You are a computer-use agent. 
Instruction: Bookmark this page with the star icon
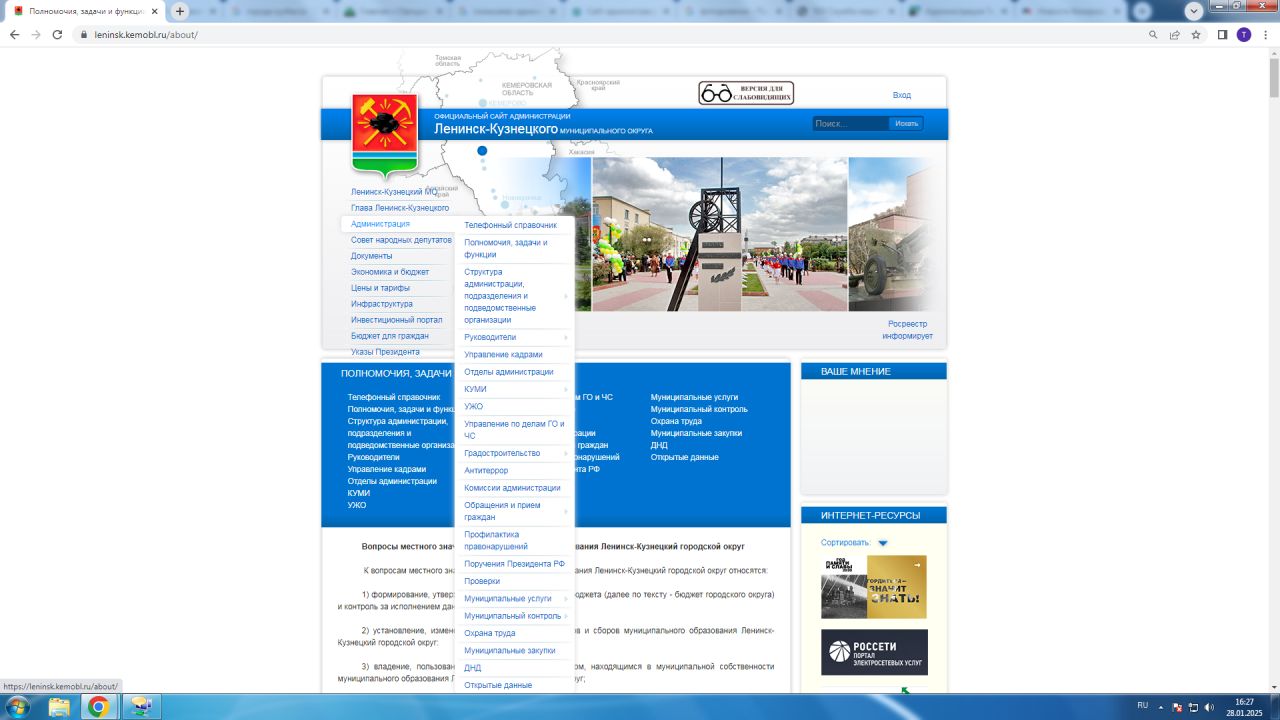(x=1196, y=34)
